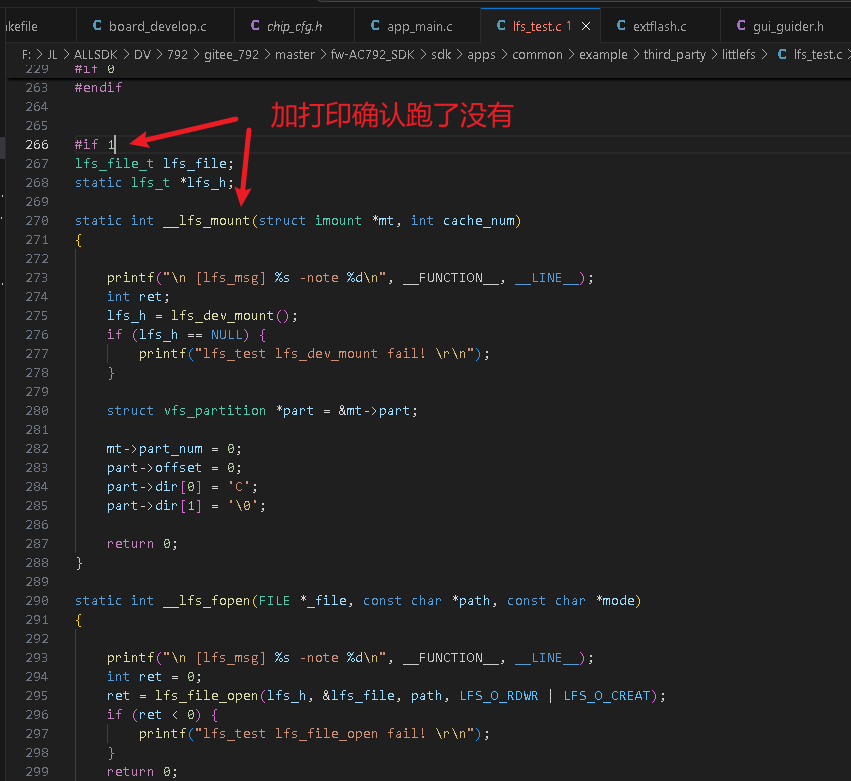Image resolution: width=851 pixels, height=781 pixels.
Task: Click lfs_test.c file name in breadcrumb
Action: pos(818,55)
